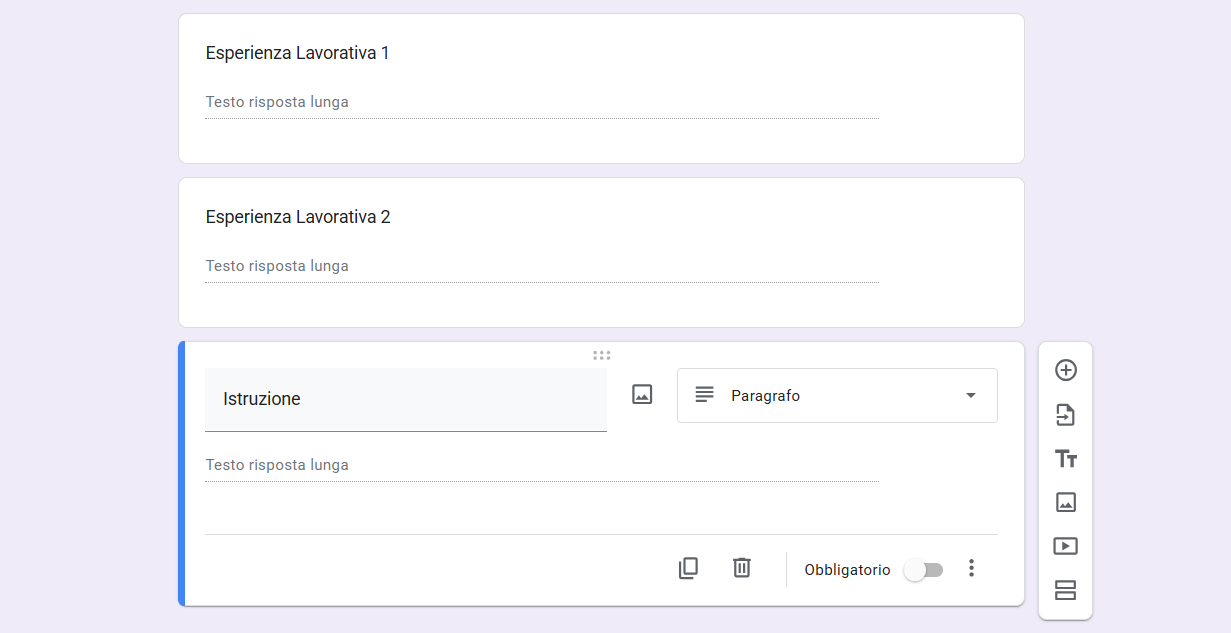
Task: Open the three-dot options menu of the question
Action: click(971, 567)
